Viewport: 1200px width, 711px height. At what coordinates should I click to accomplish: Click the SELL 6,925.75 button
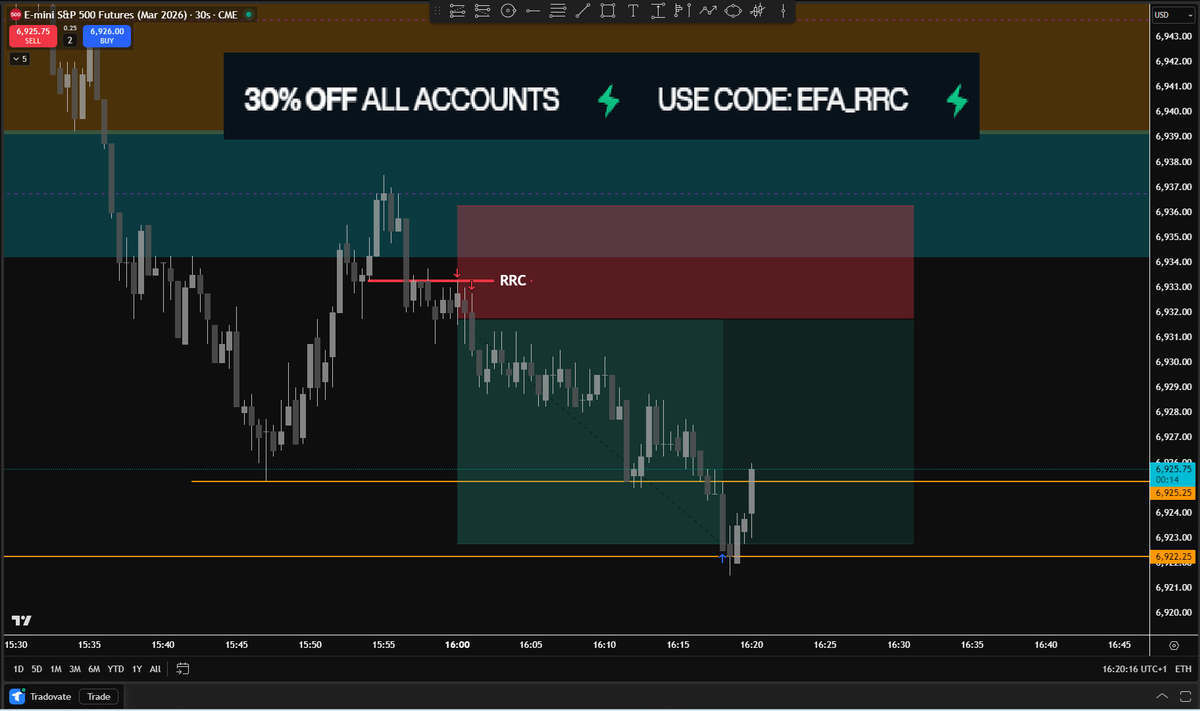coord(33,36)
